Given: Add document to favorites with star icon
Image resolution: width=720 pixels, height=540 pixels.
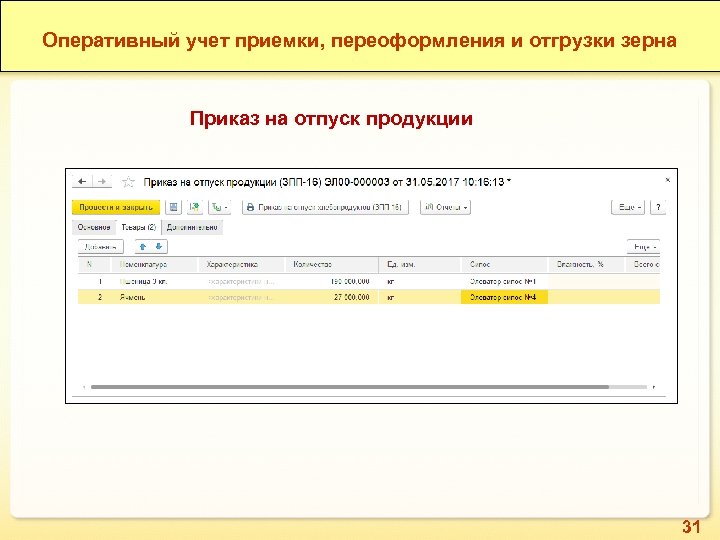Looking at the screenshot, I should [x=129, y=182].
